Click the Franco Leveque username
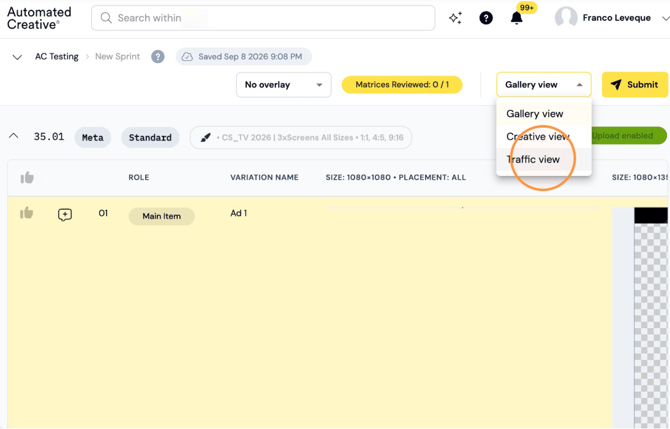 616,18
